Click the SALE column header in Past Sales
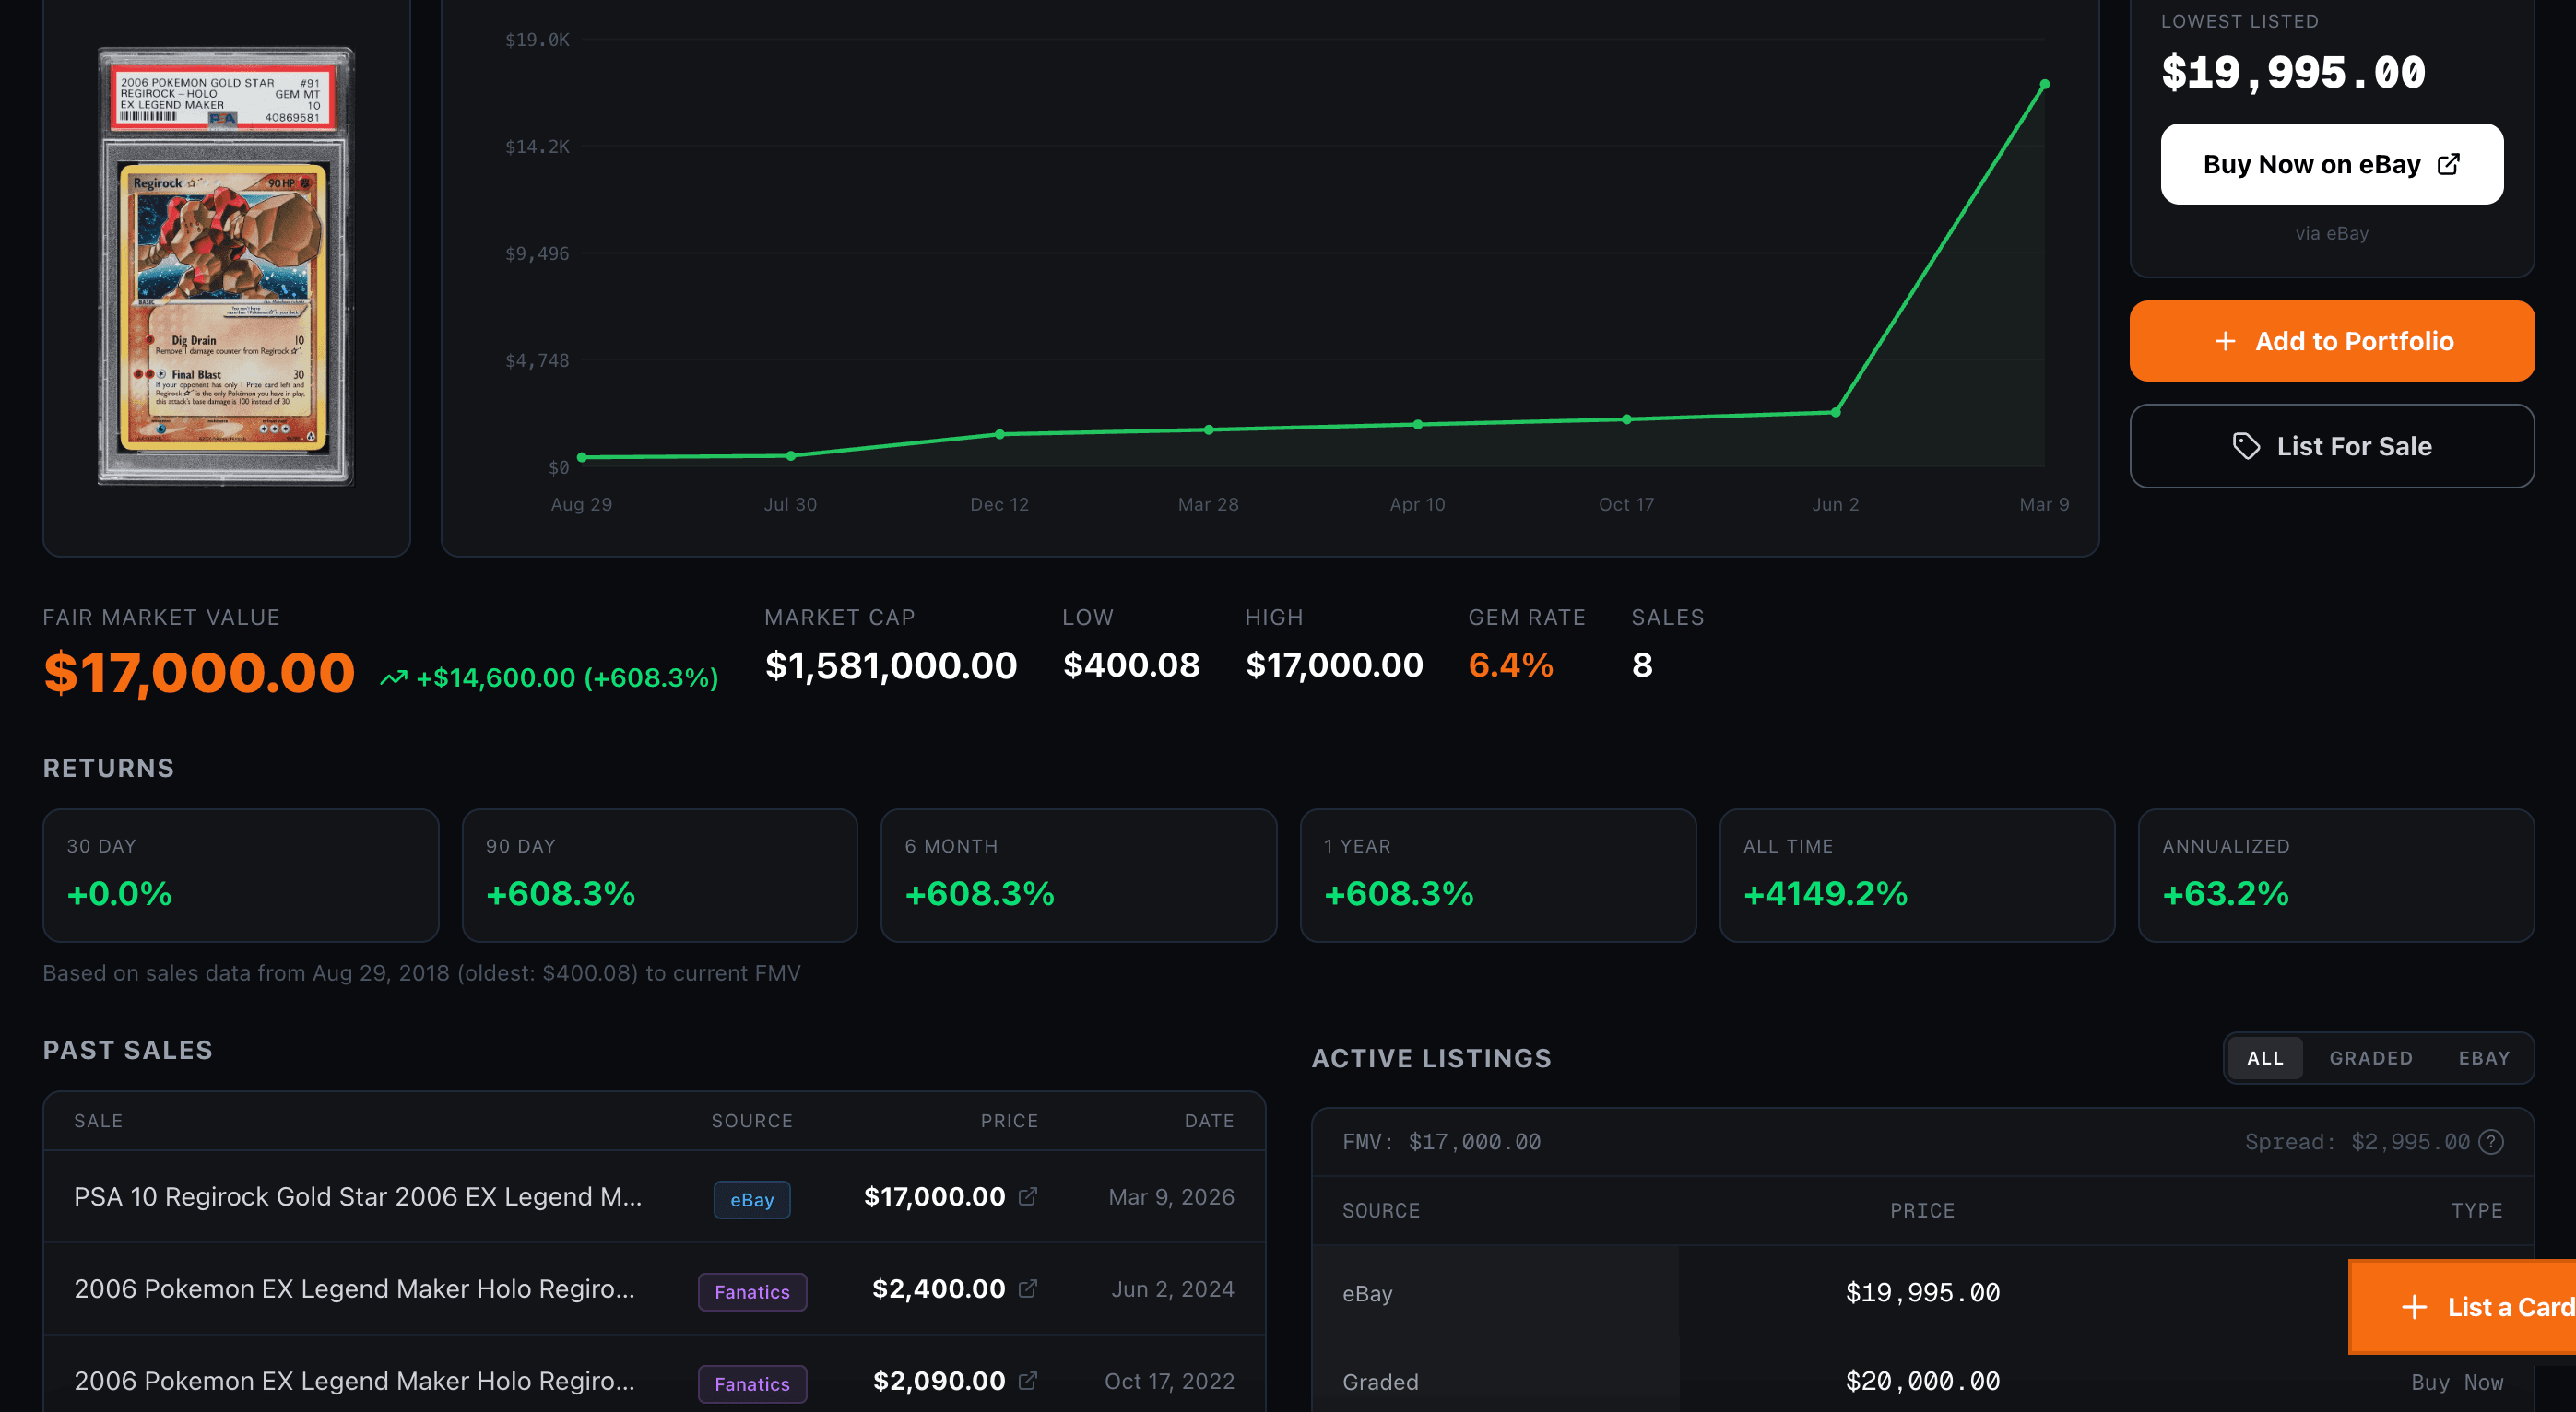 pos(98,1120)
